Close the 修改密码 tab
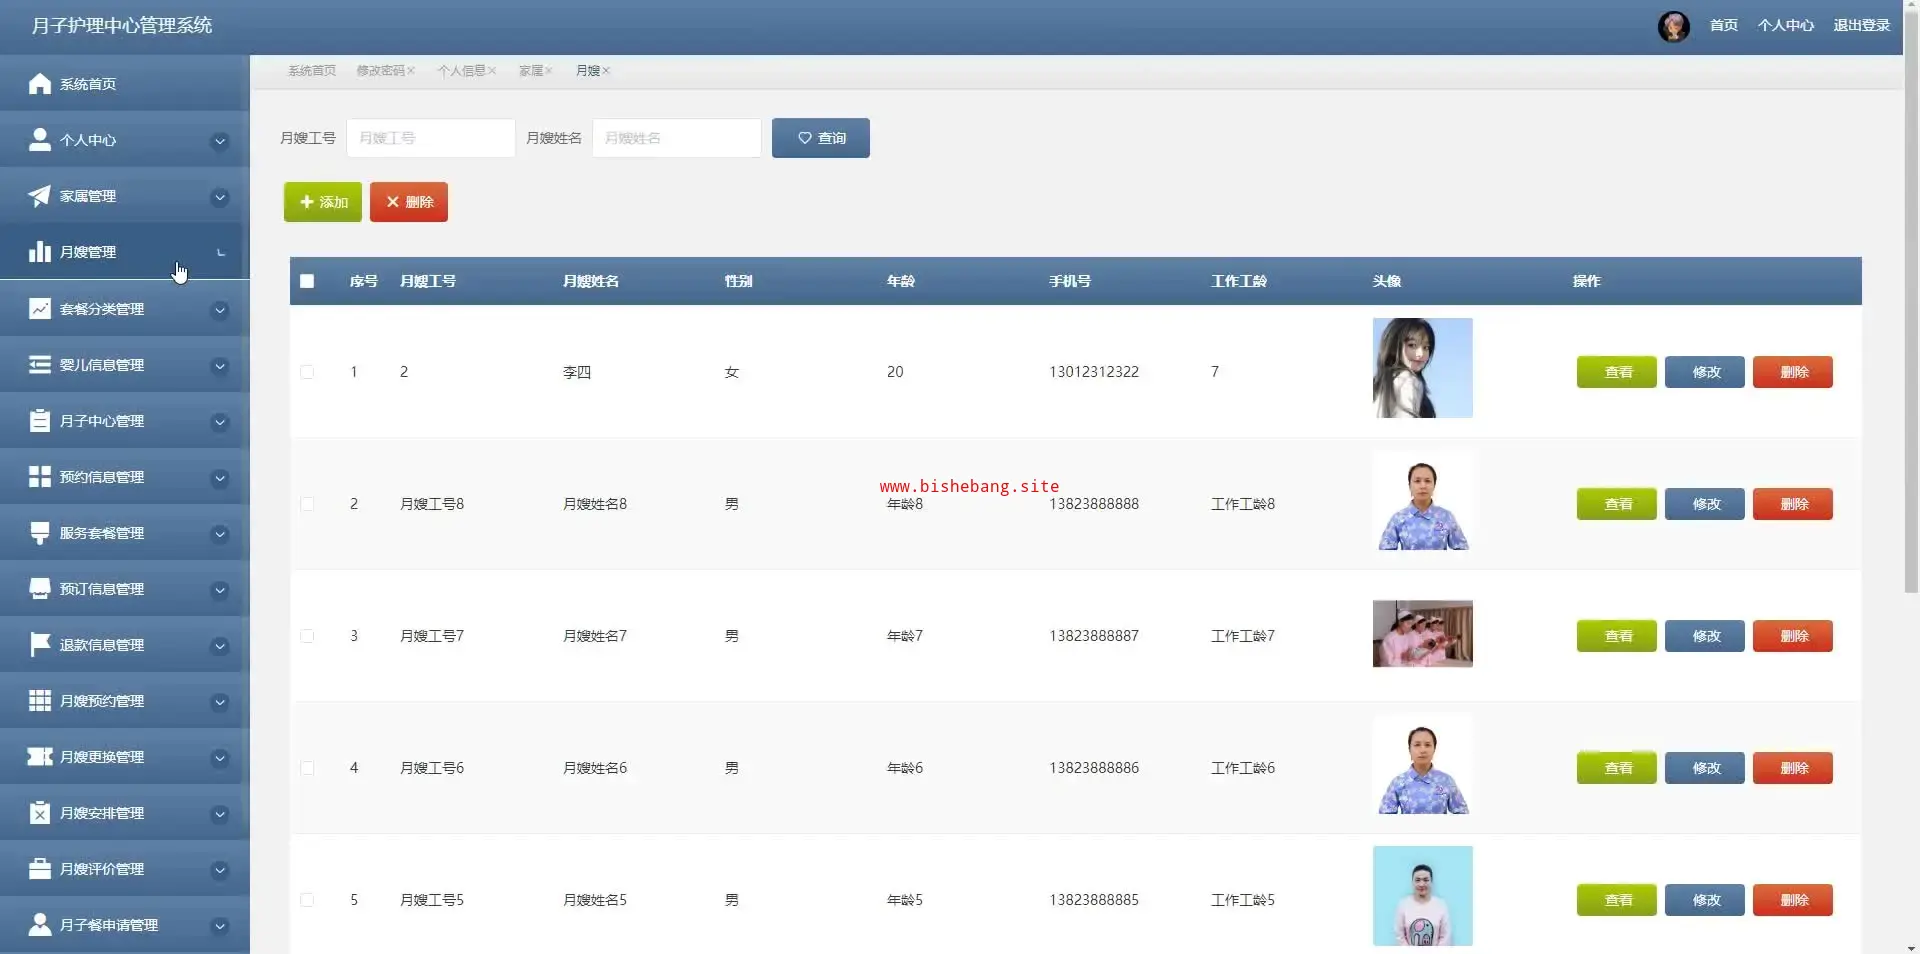The image size is (1920, 954). point(411,71)
